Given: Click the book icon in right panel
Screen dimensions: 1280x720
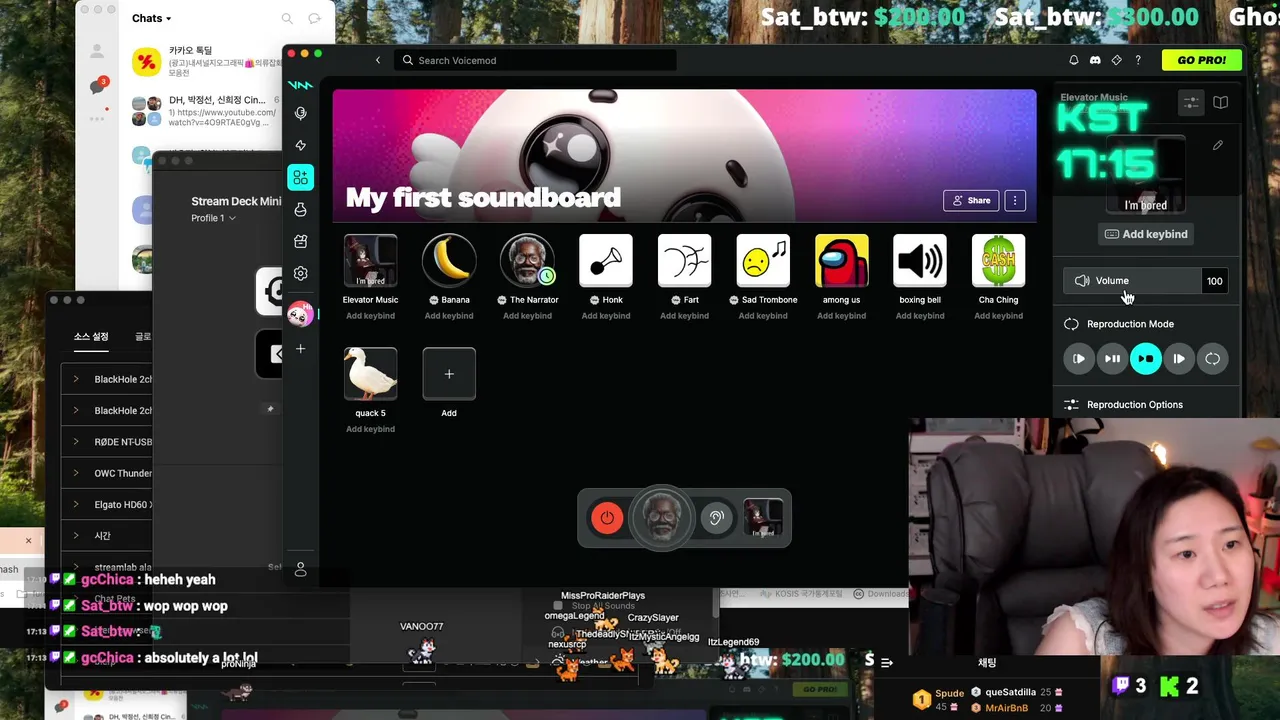Looking at the screenshot, I should point(1221,102).
